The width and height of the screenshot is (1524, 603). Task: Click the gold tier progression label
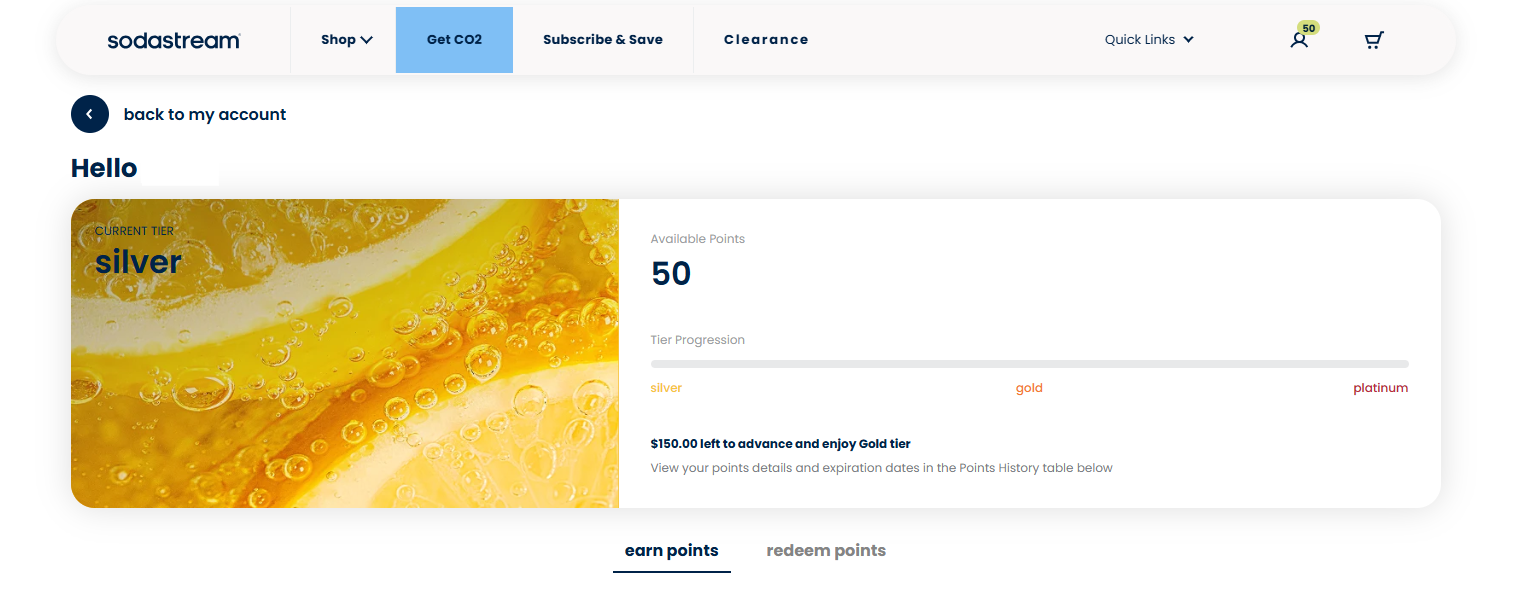pyautogui.click(x=1029, y=388)
